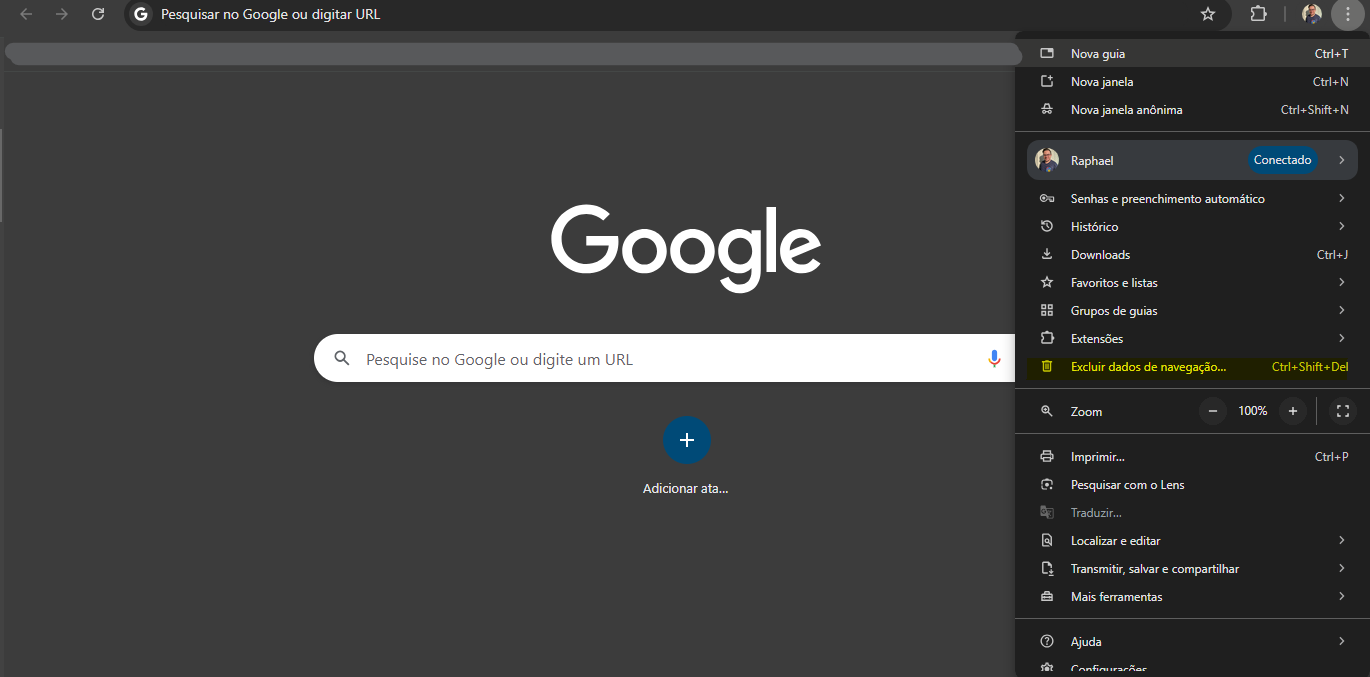Screen dimensions: 1370x677
Task: Enter fullscreen mode from the Zoom row
Action: (x=1343, y=411)
